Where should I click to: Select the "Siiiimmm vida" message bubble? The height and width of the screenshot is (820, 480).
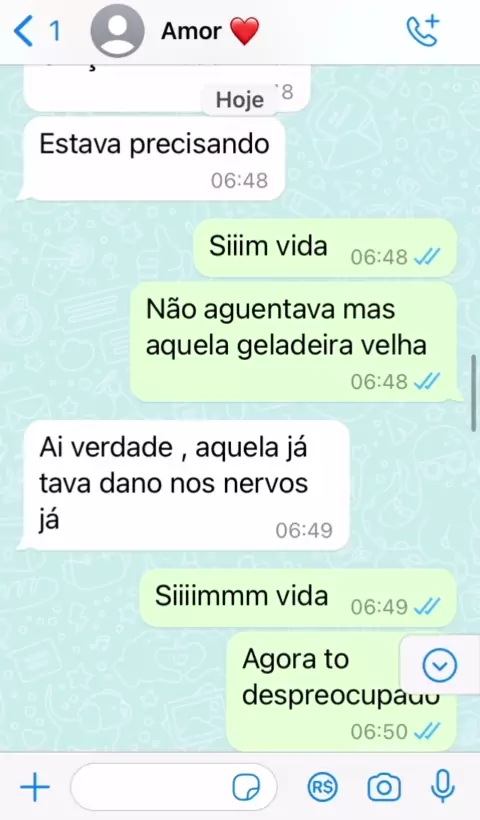[298, 598]
